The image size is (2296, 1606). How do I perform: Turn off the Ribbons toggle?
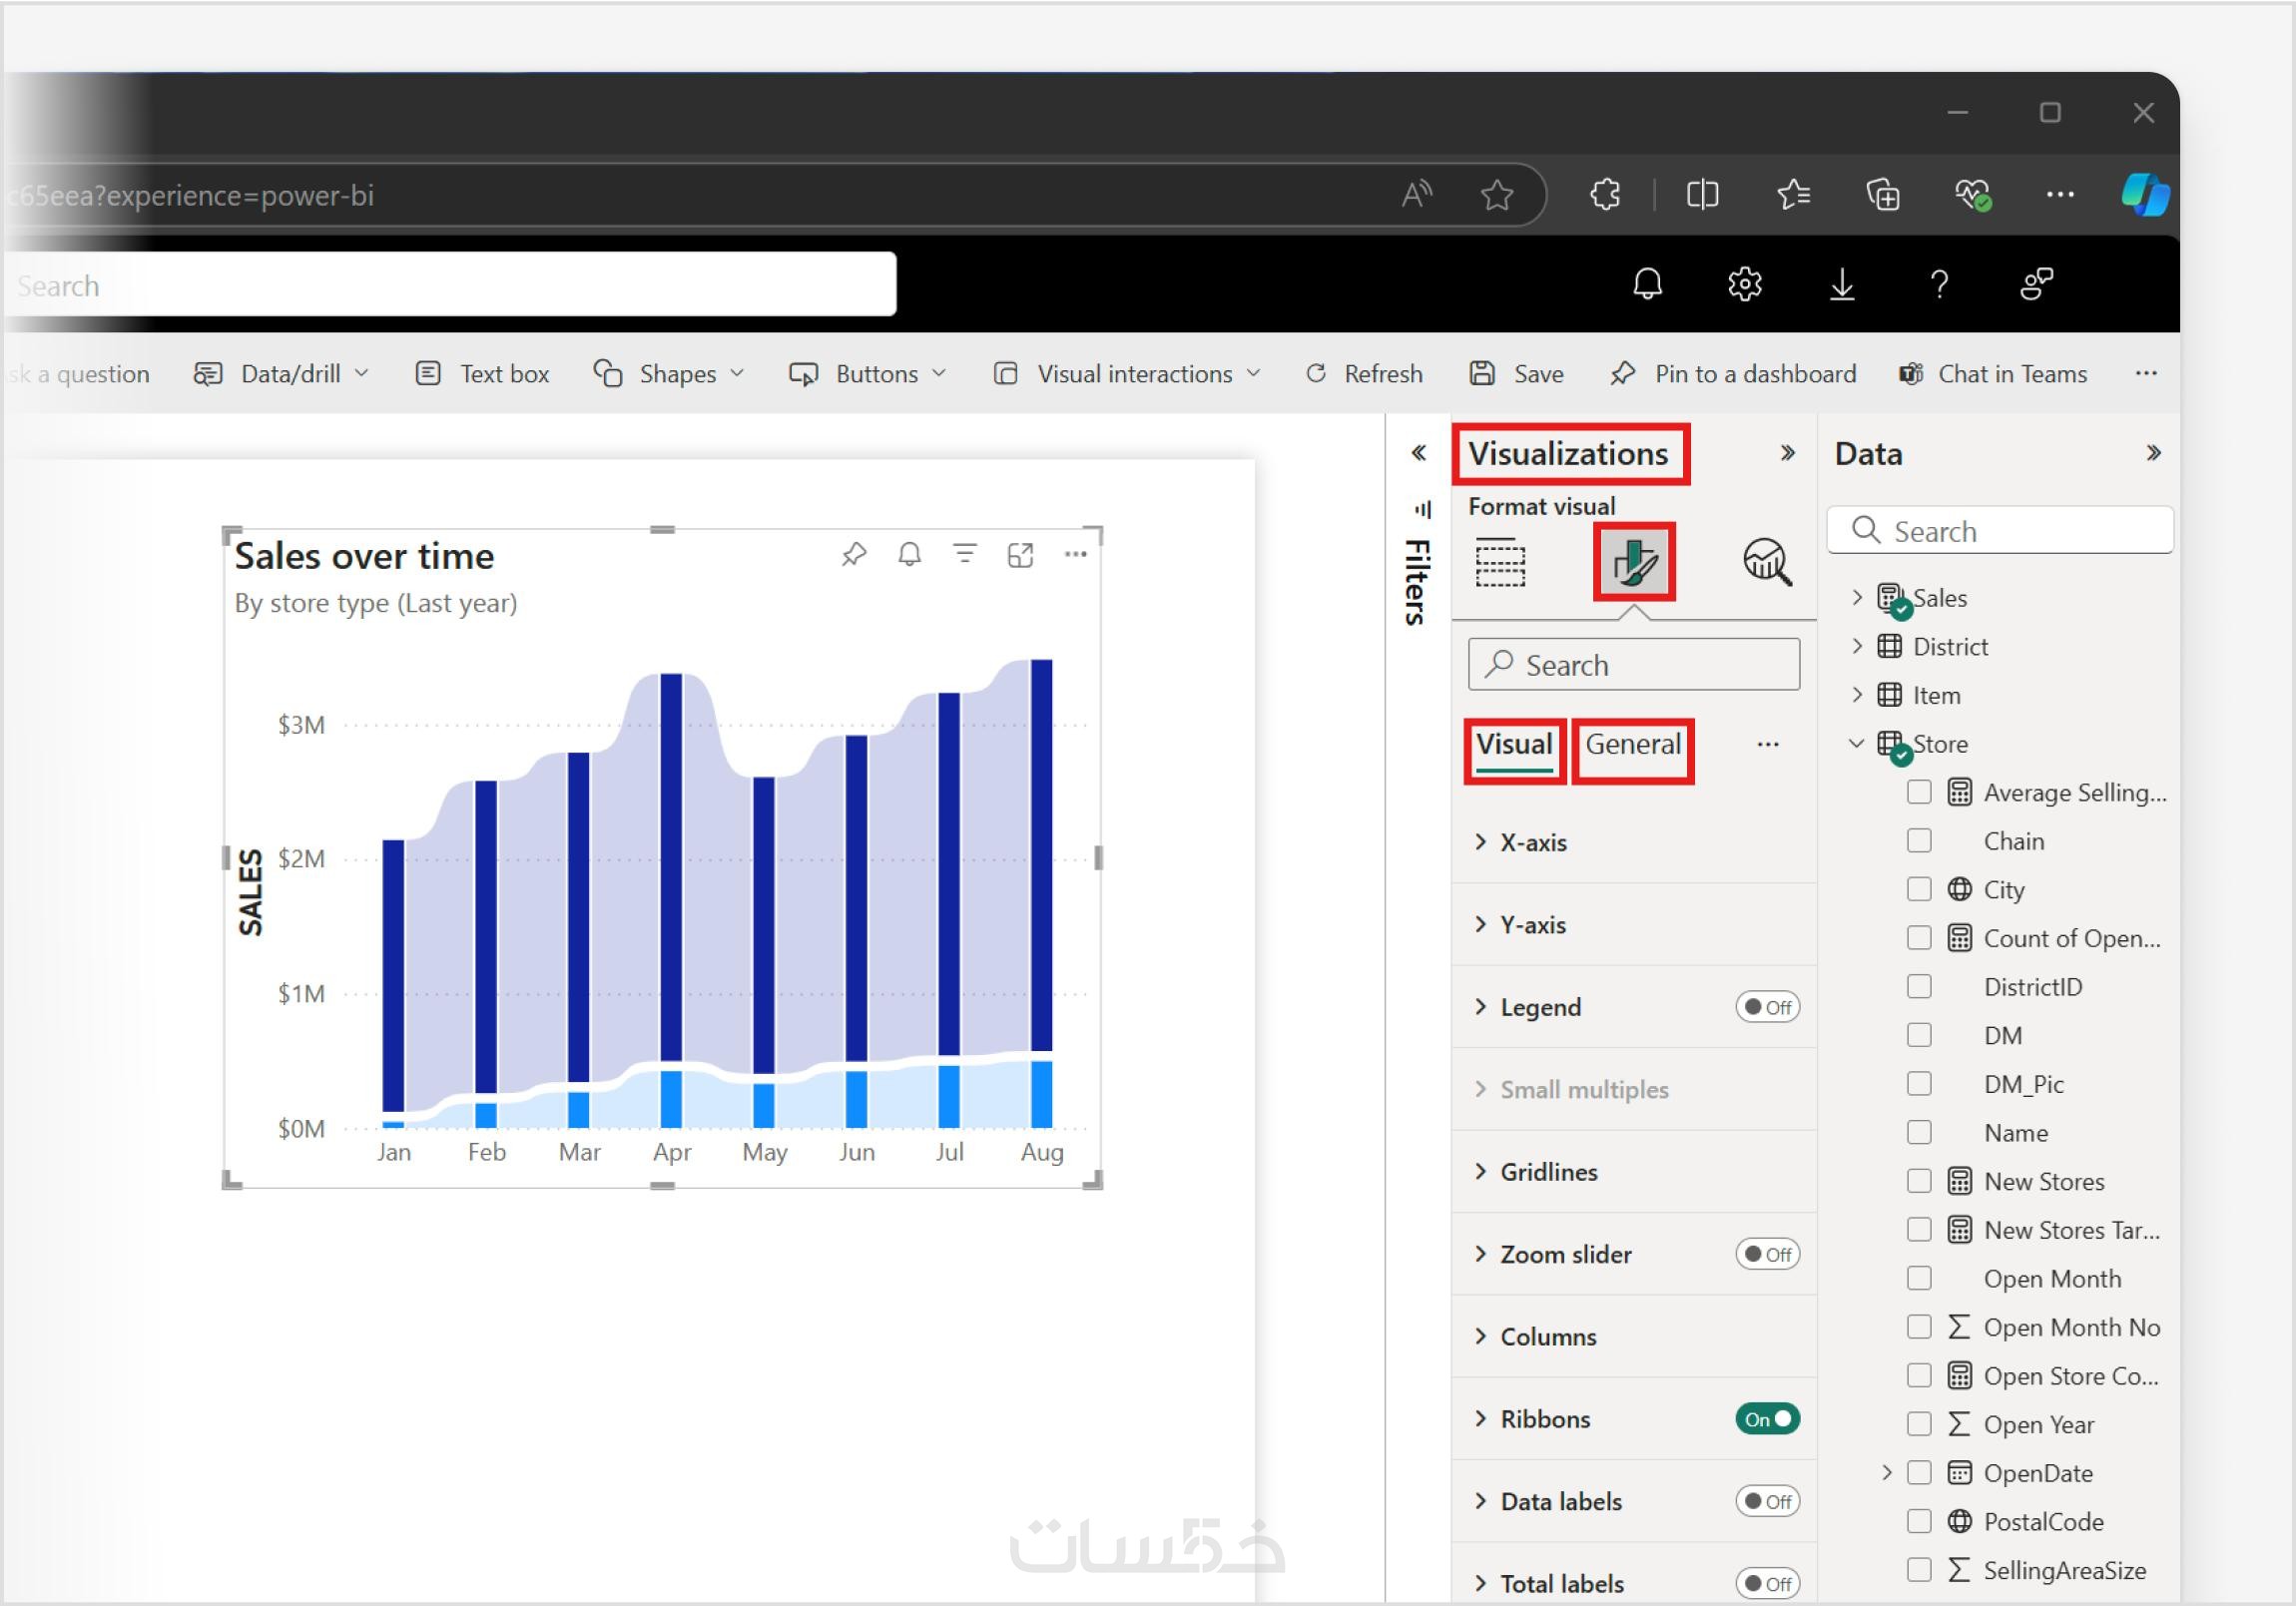pos(1767,1419)
